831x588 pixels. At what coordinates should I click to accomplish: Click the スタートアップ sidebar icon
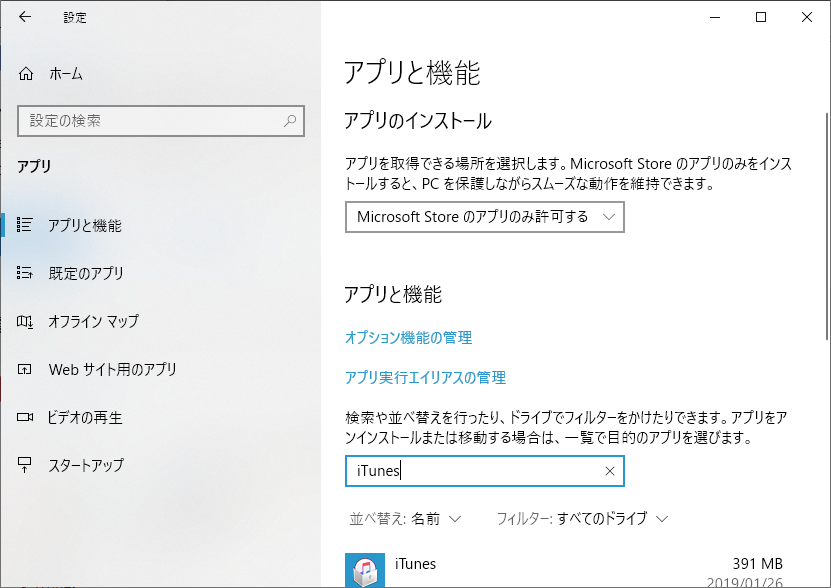(x=24, y=465)
